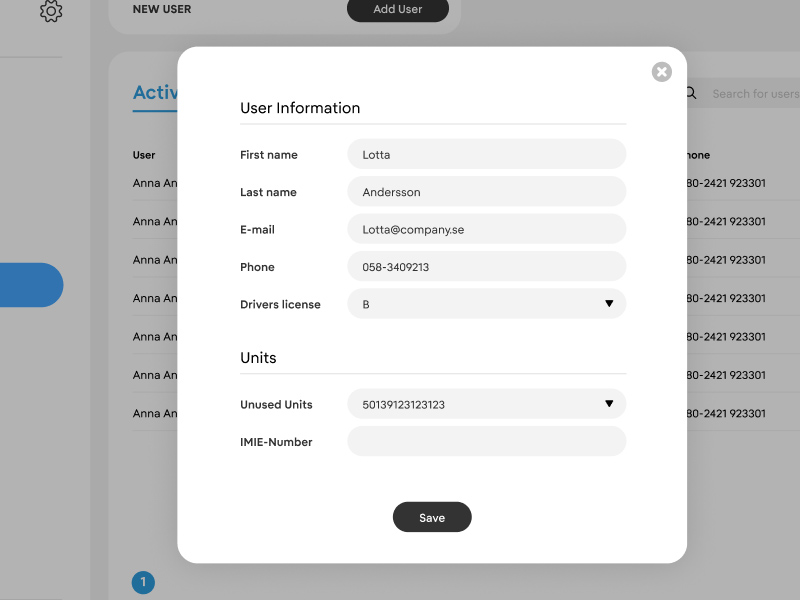
Task: Click the First name field
Action: pos(486,154)
